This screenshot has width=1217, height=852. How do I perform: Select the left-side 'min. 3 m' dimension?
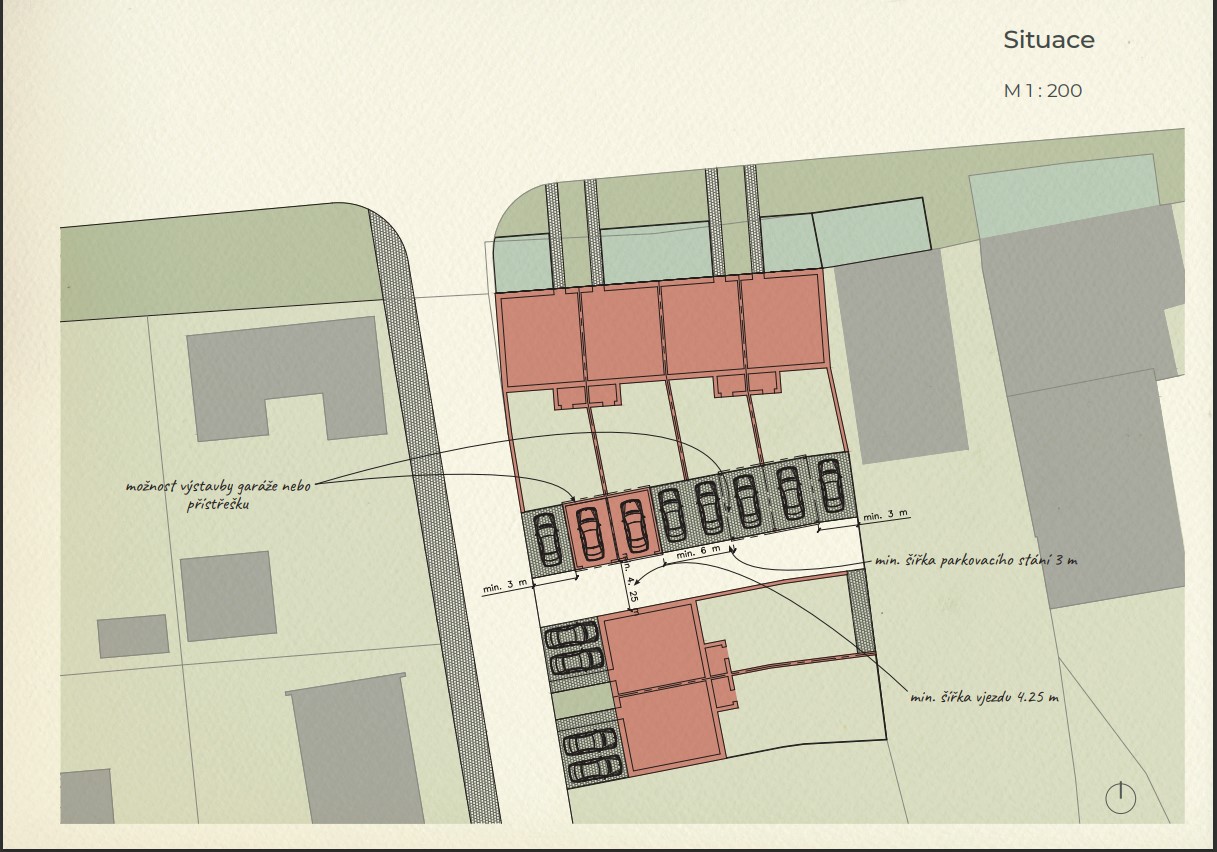point(505,587)
